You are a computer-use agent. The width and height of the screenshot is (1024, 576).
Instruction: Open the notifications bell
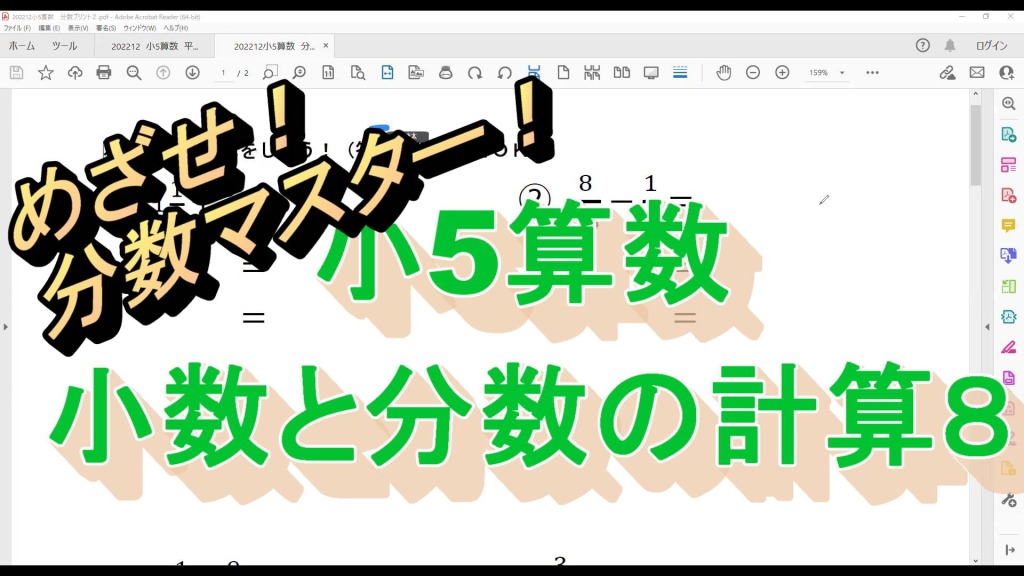pyautogui.click(x=950, y=46)
